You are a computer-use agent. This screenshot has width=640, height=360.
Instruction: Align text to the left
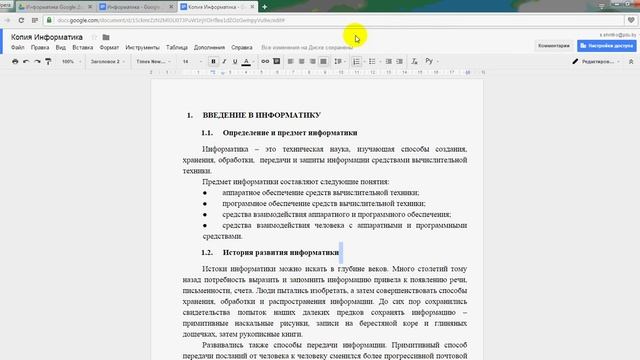(x=291, y=62)
